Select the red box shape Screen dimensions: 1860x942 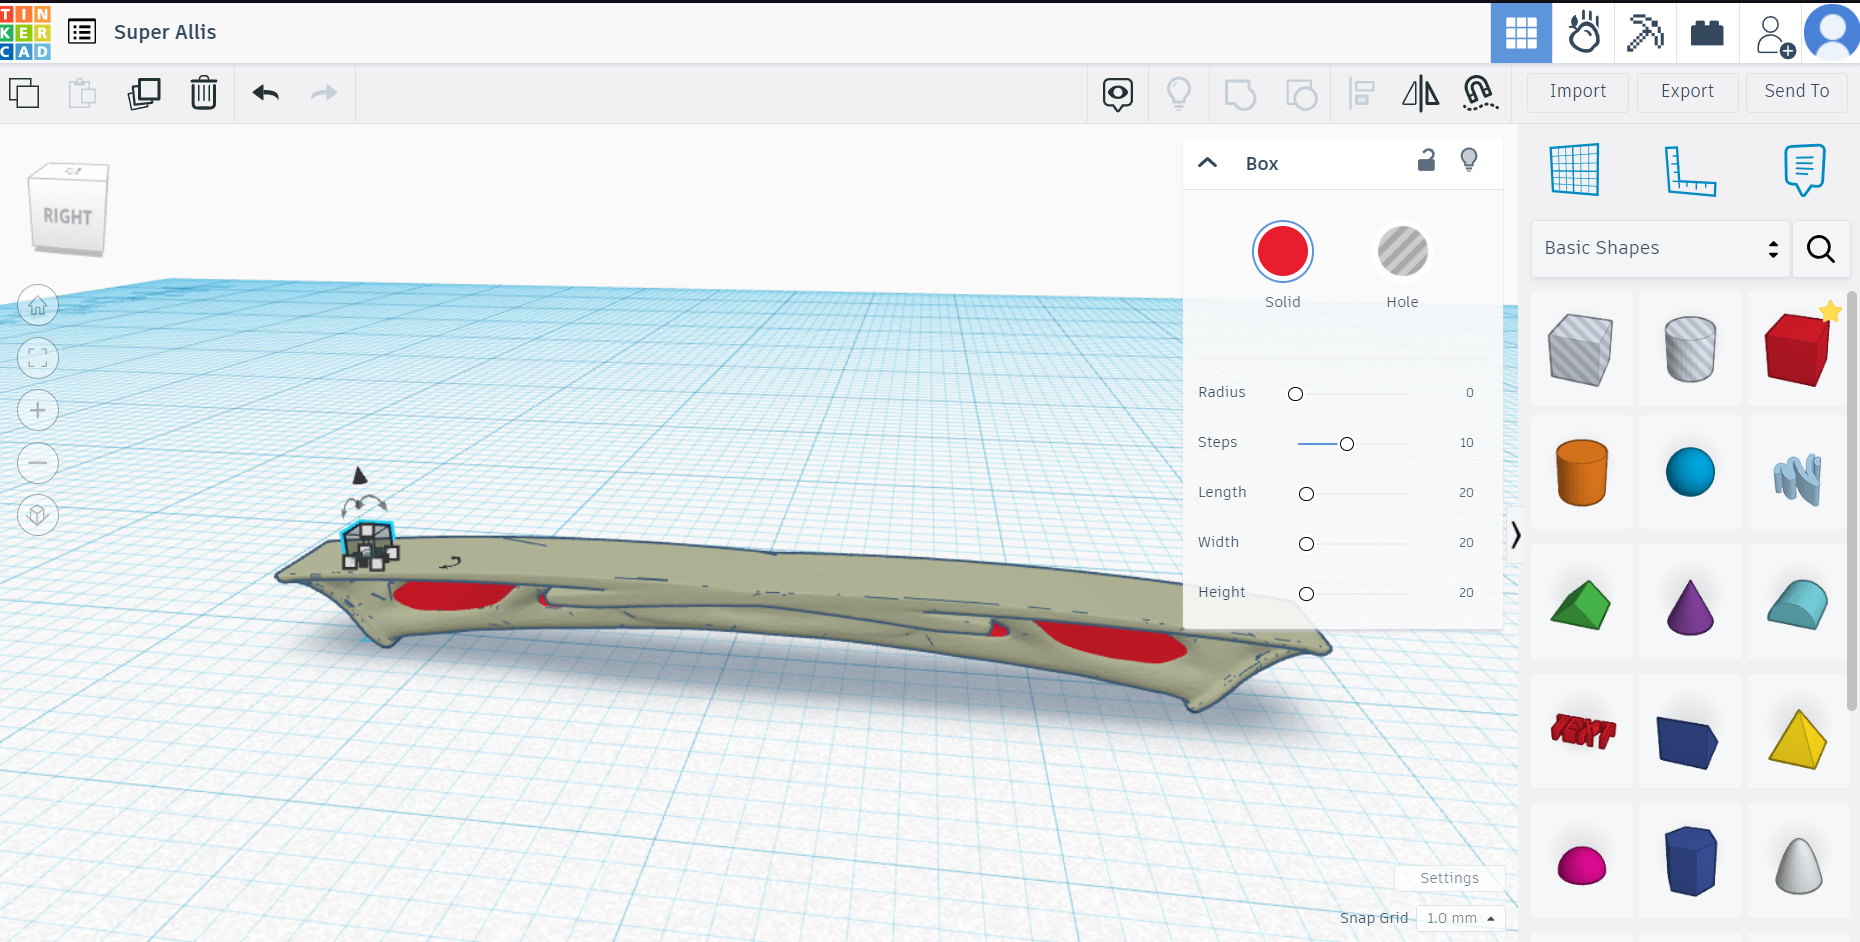pos(1797,349)
